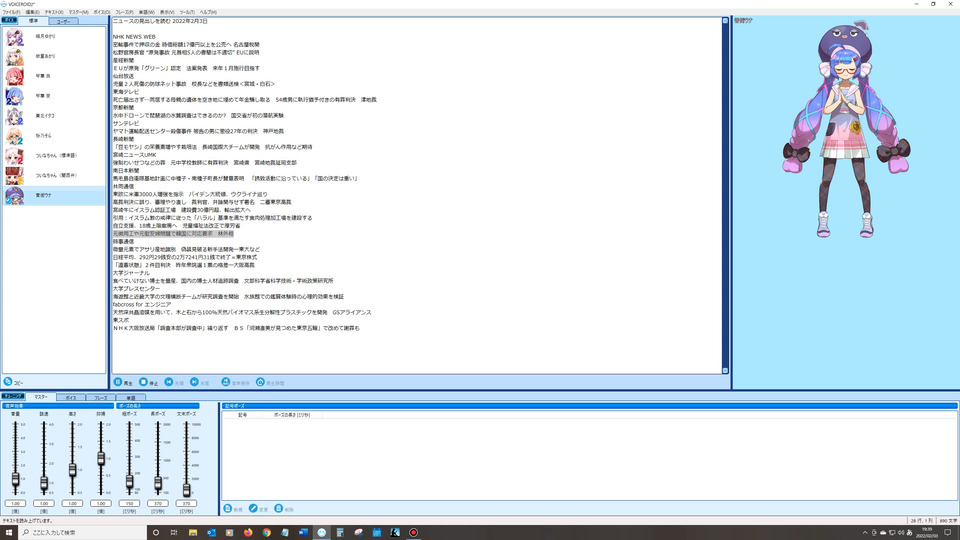This screenshot has width=960, height=540.
Task: Open the 編集(E) menu
Action: 32,12
